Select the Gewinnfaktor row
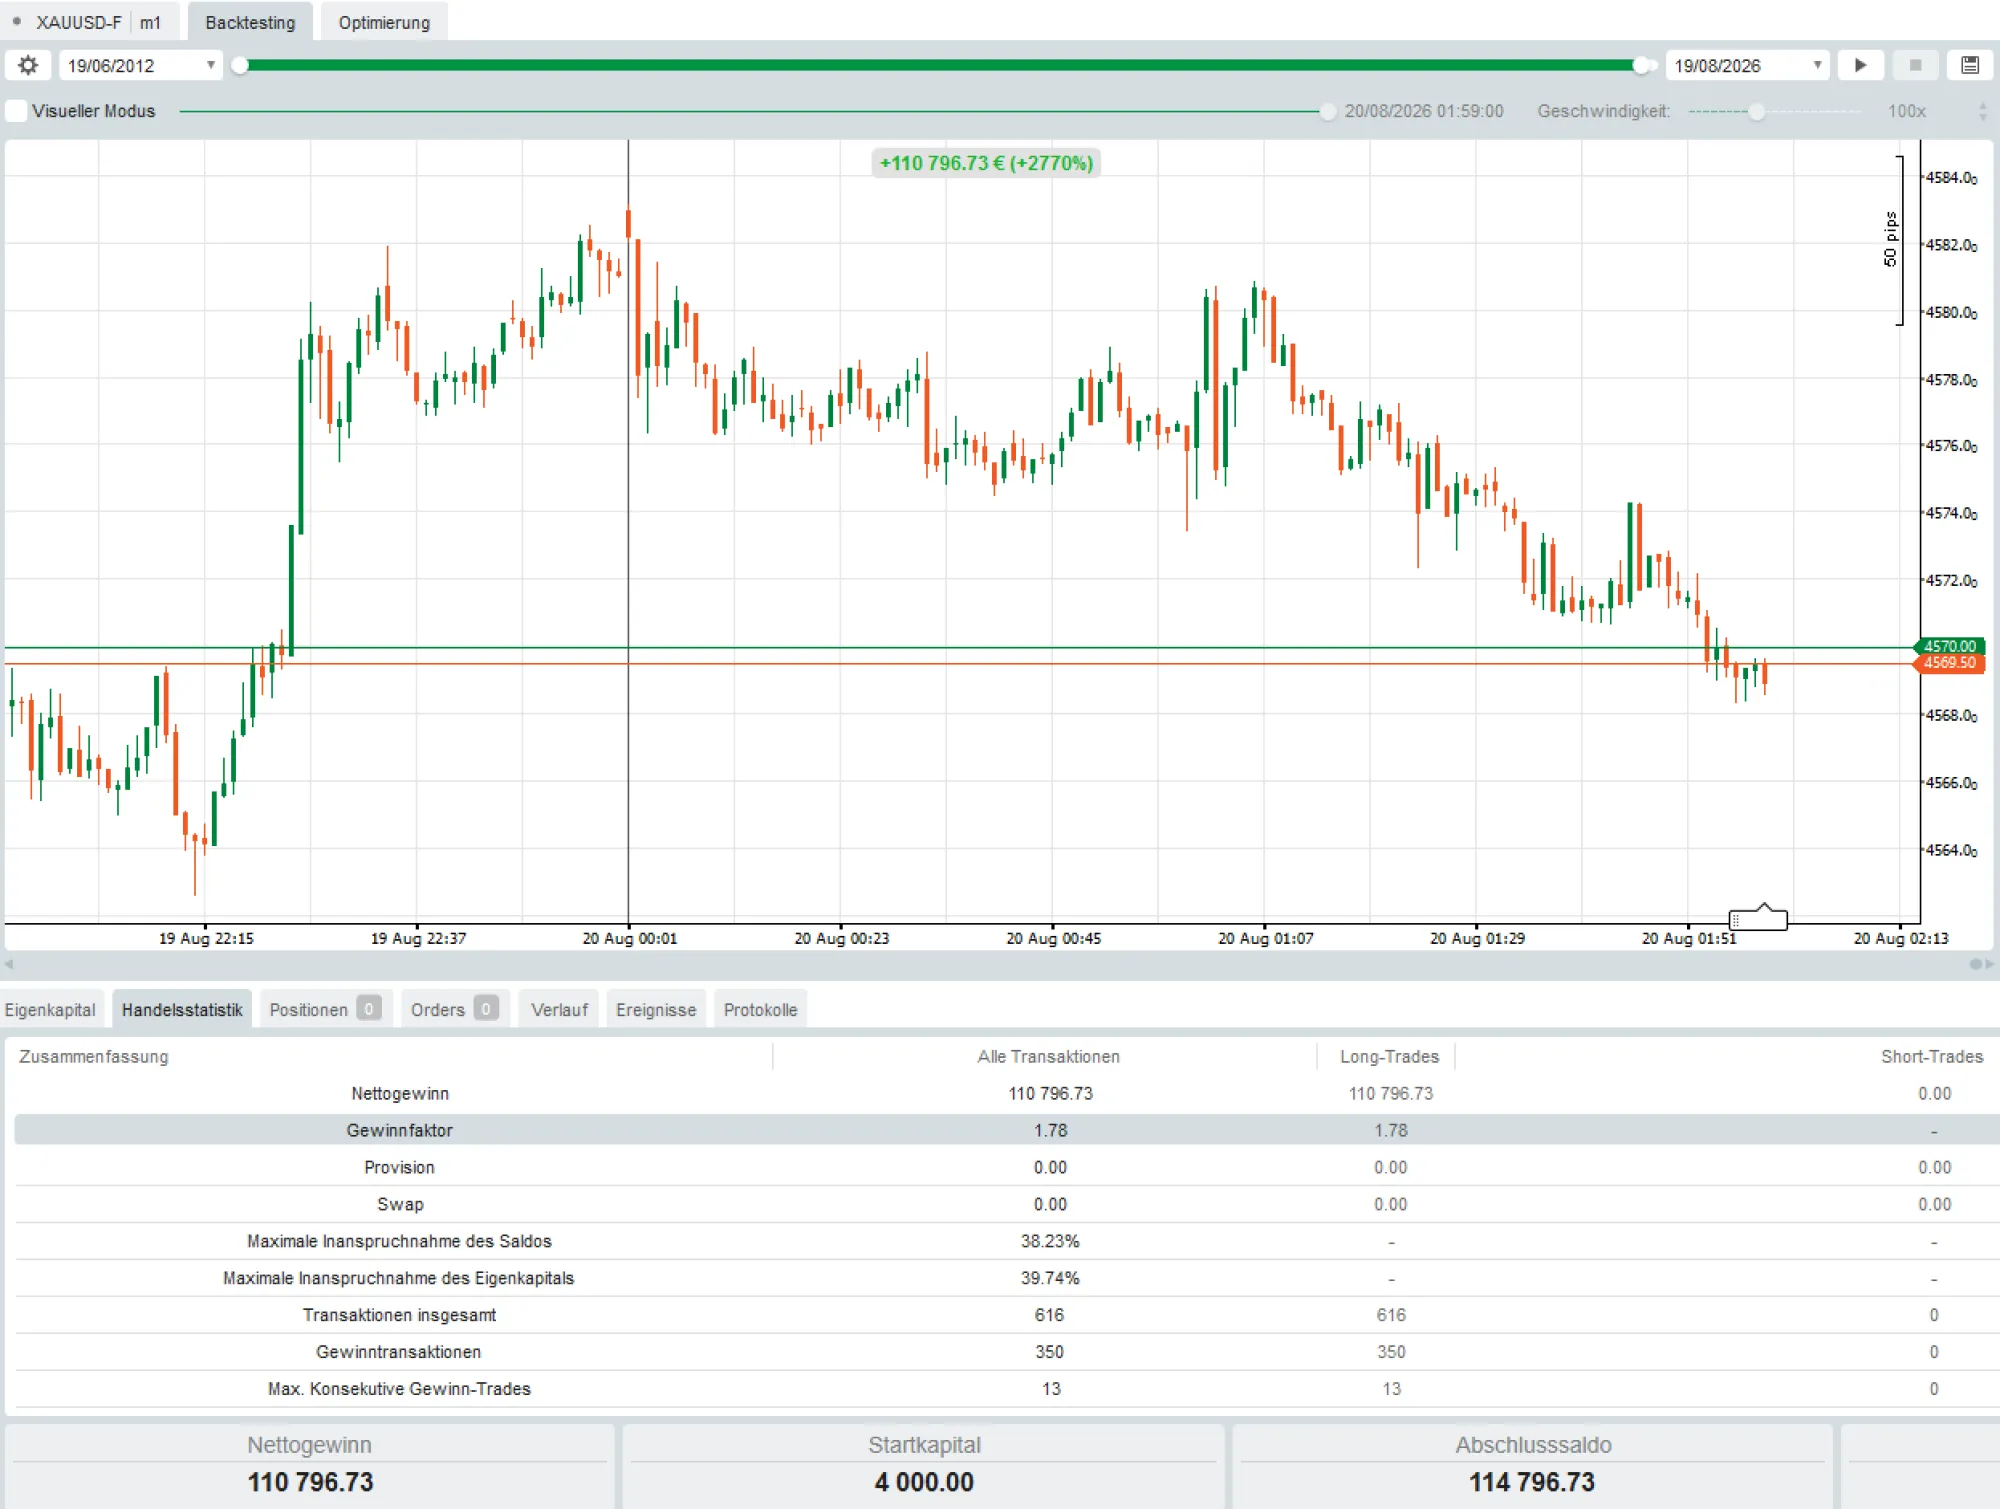The image size is (2000, 1509). [x=1007, y=1130]
